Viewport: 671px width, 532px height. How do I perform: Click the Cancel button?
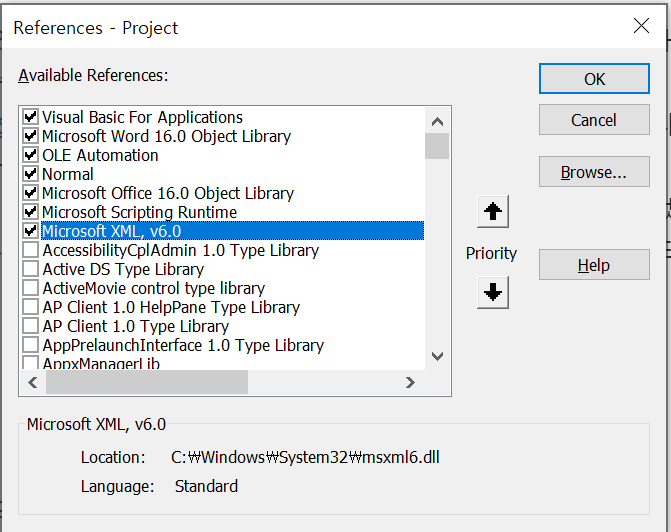594,120
